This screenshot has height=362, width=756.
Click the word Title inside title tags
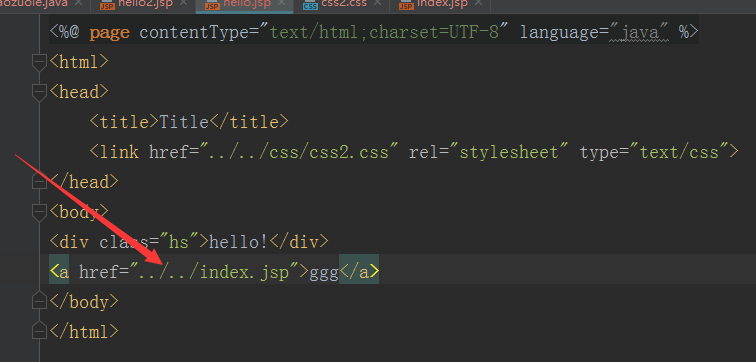pyautogui.click(x=184, y=122)
